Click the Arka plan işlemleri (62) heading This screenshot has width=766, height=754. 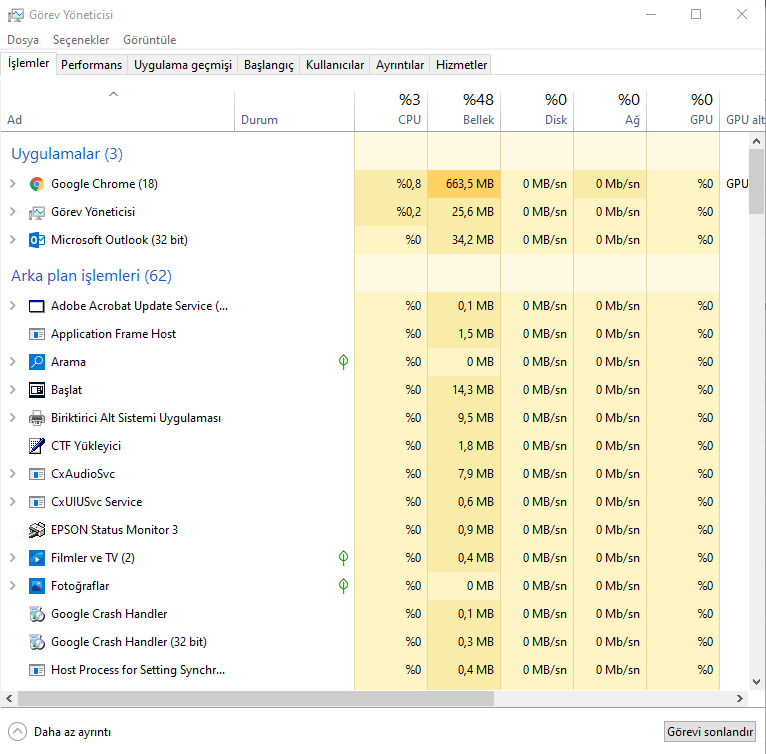[x=91, y=276]
